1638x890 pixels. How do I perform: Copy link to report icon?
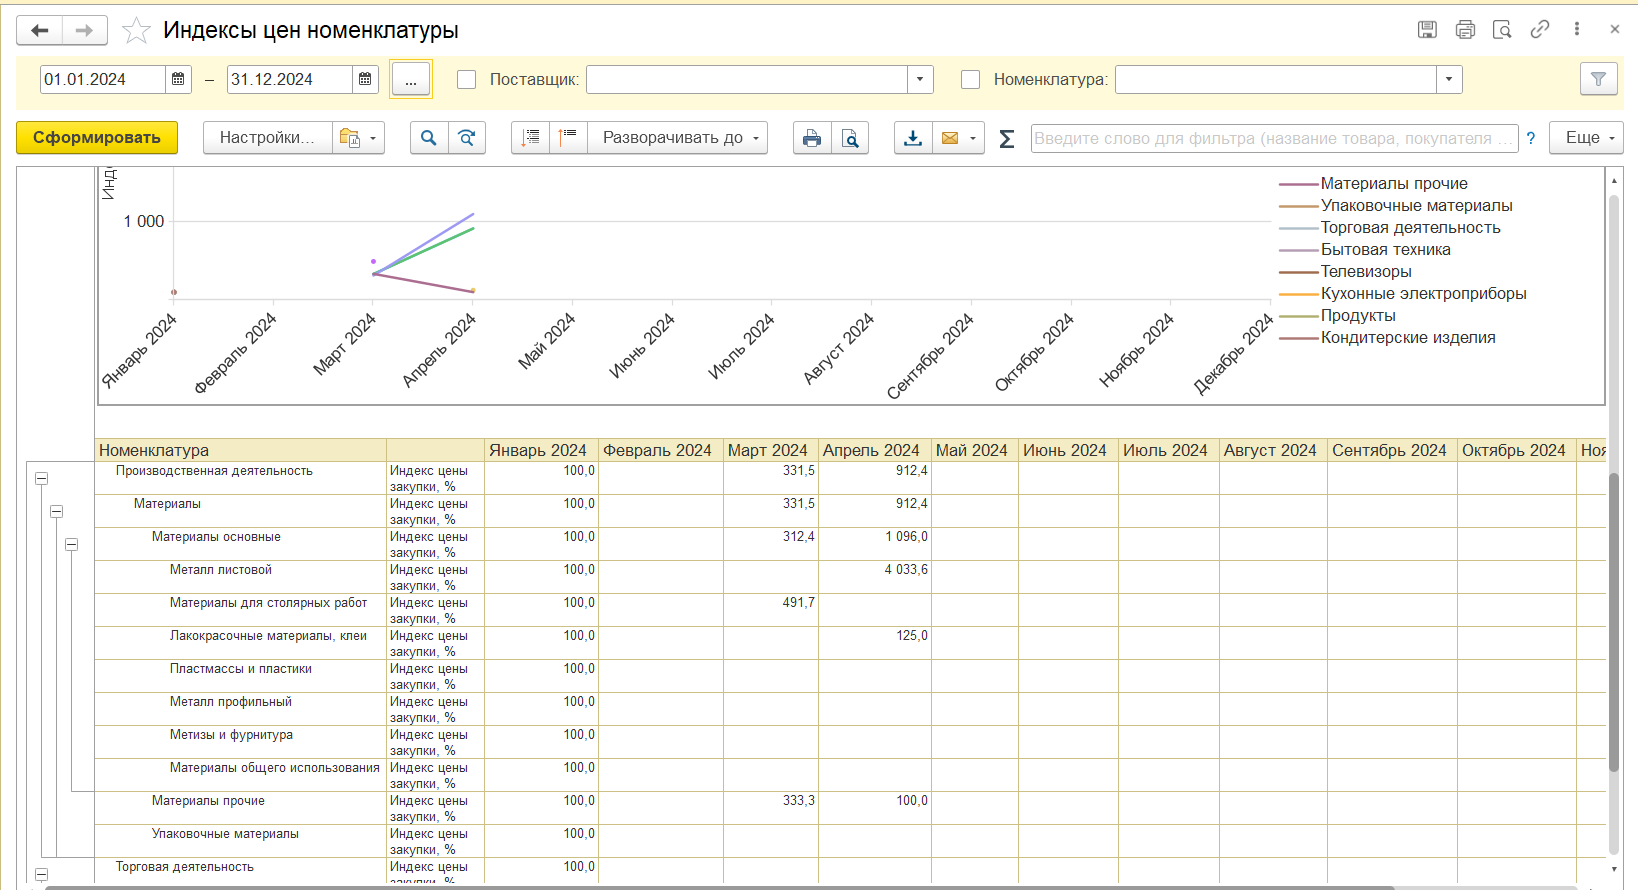[x=1540, y=29]
